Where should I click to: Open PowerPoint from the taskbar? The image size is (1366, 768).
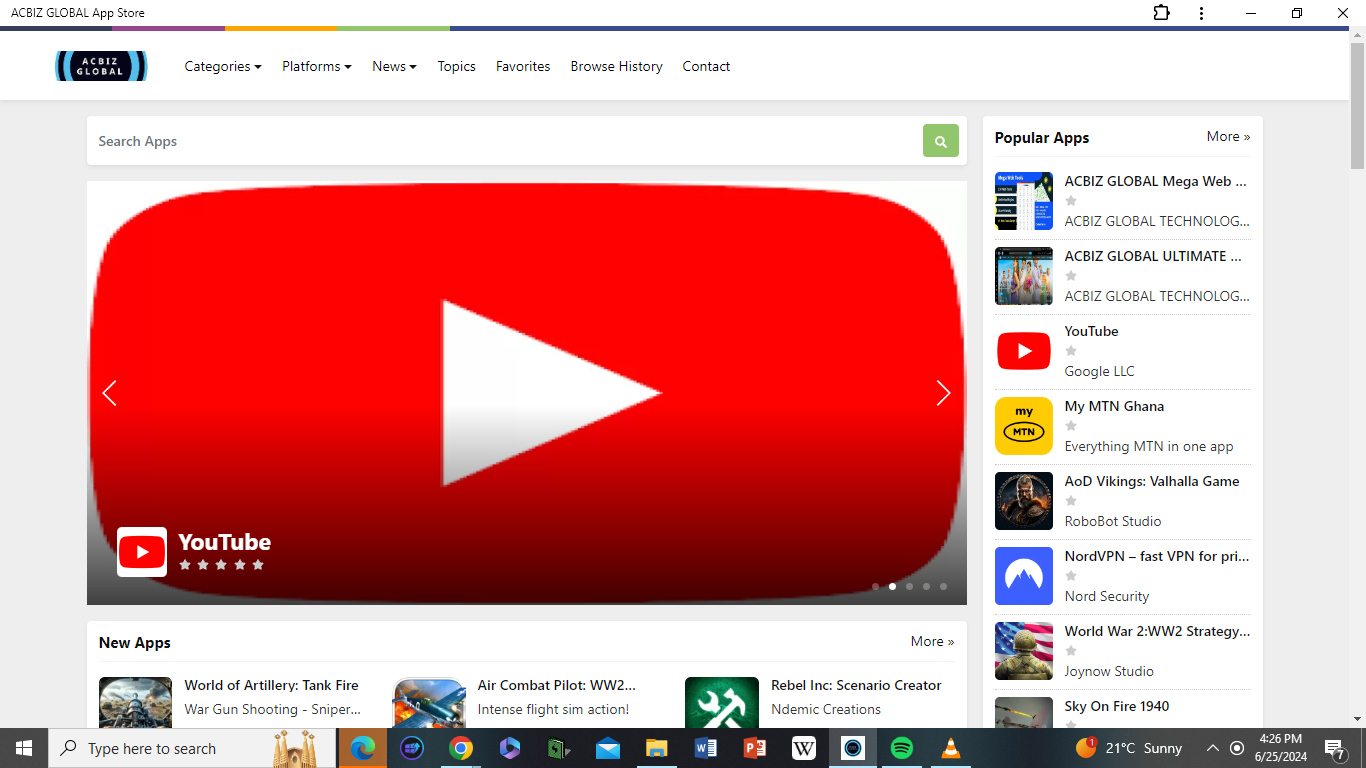(x=755, y=748)
